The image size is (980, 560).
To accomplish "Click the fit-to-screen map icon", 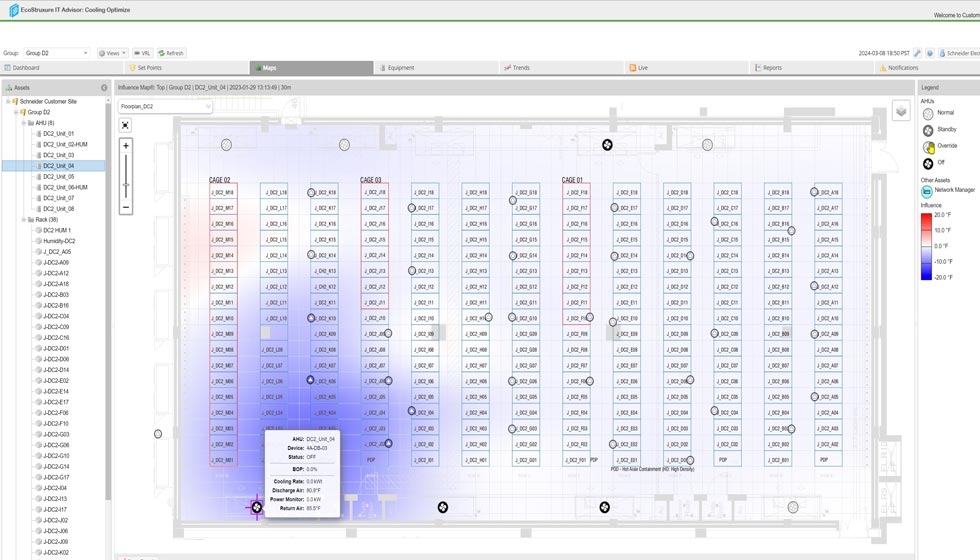I will tap(125, 125).
